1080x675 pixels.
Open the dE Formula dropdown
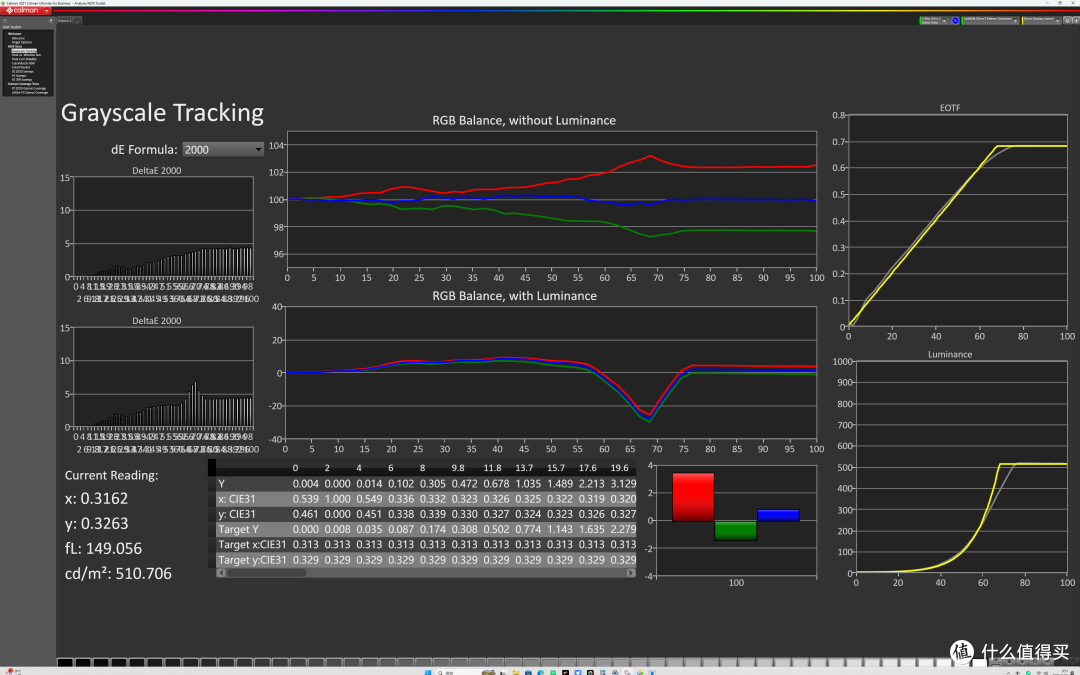click(222, 149)
